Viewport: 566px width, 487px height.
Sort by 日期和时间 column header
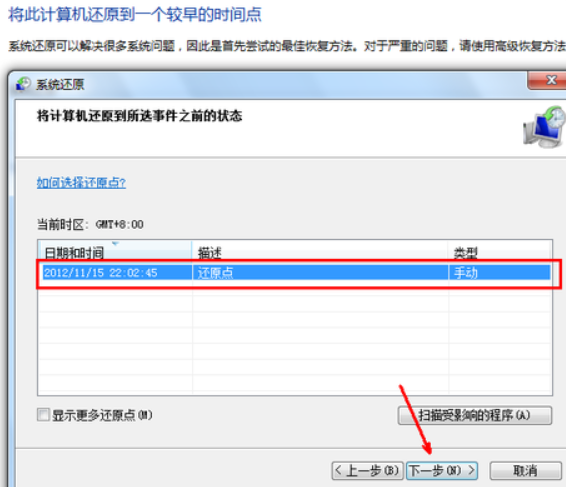click(115, 251)
